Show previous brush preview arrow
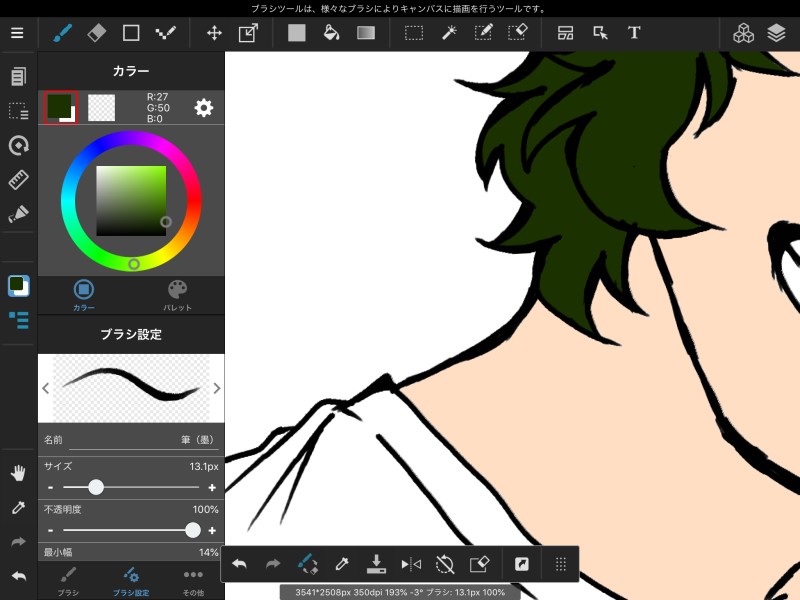Screen dimensions: 800x600 pos(45,388)
